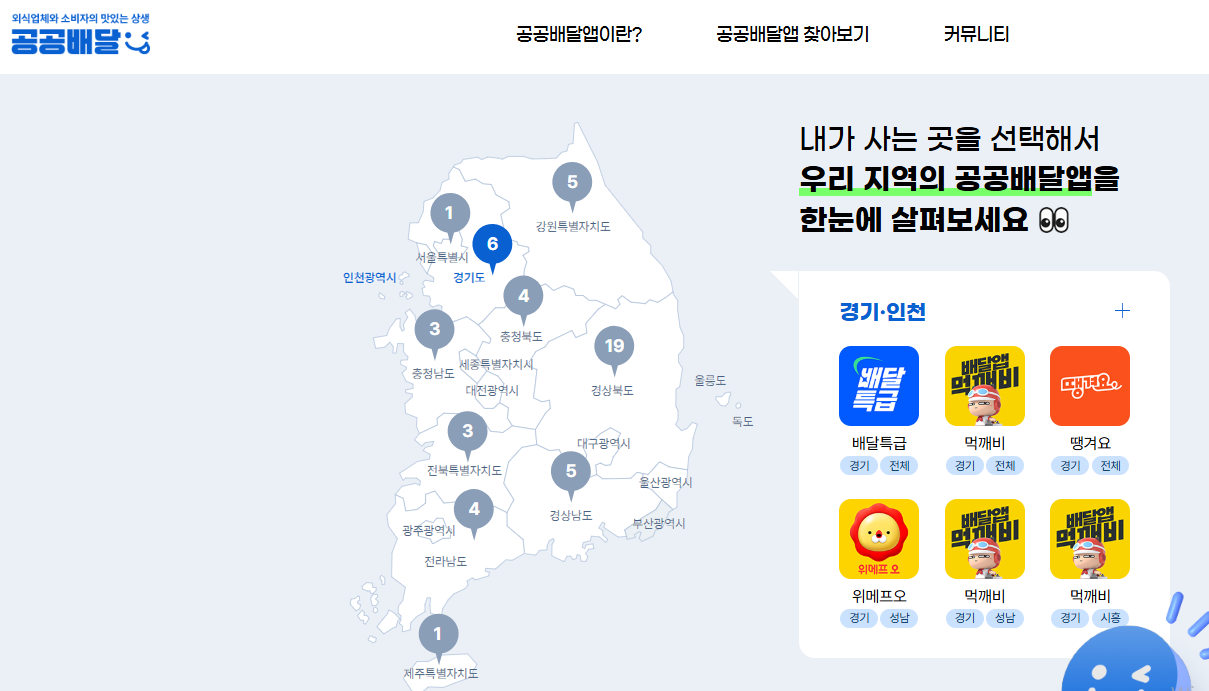Click the 인천광역시 label on map
Screen dimensions: 1209x691
coord(369,278)
